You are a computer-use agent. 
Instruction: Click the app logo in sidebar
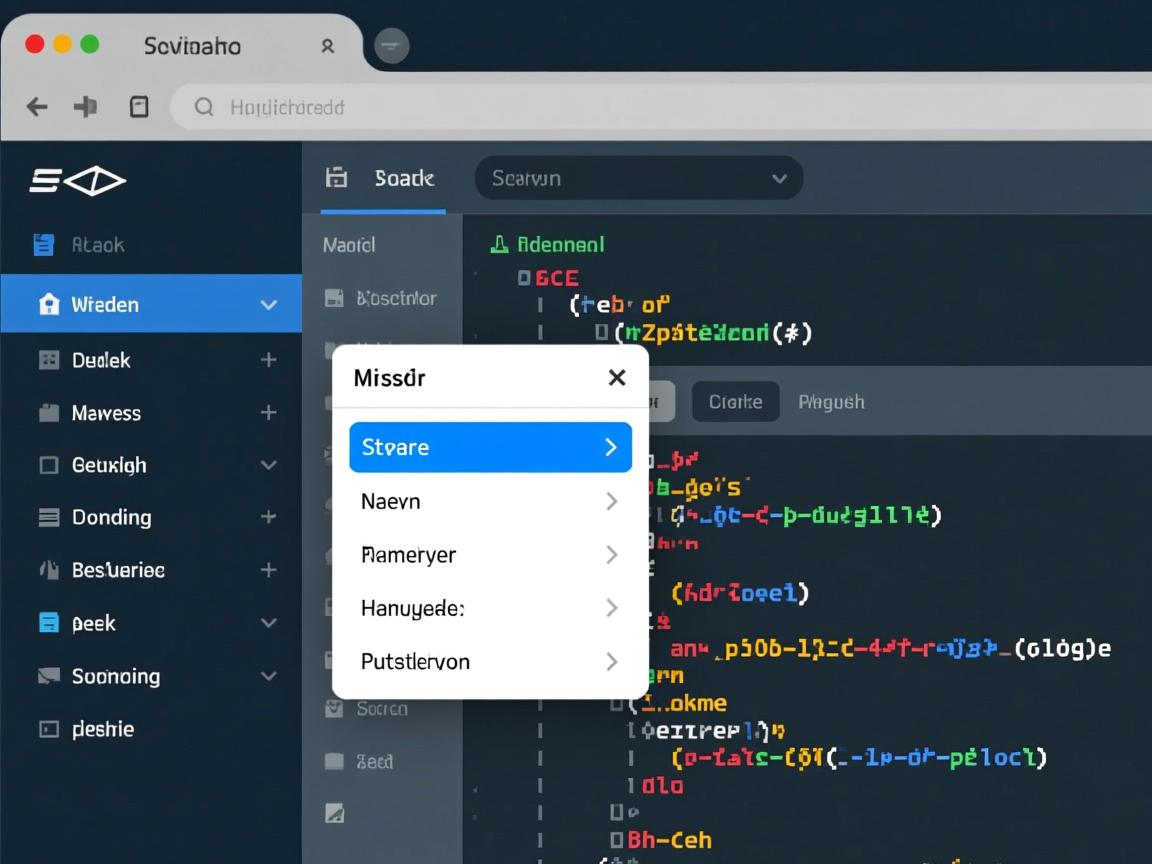tap(77, 181)
